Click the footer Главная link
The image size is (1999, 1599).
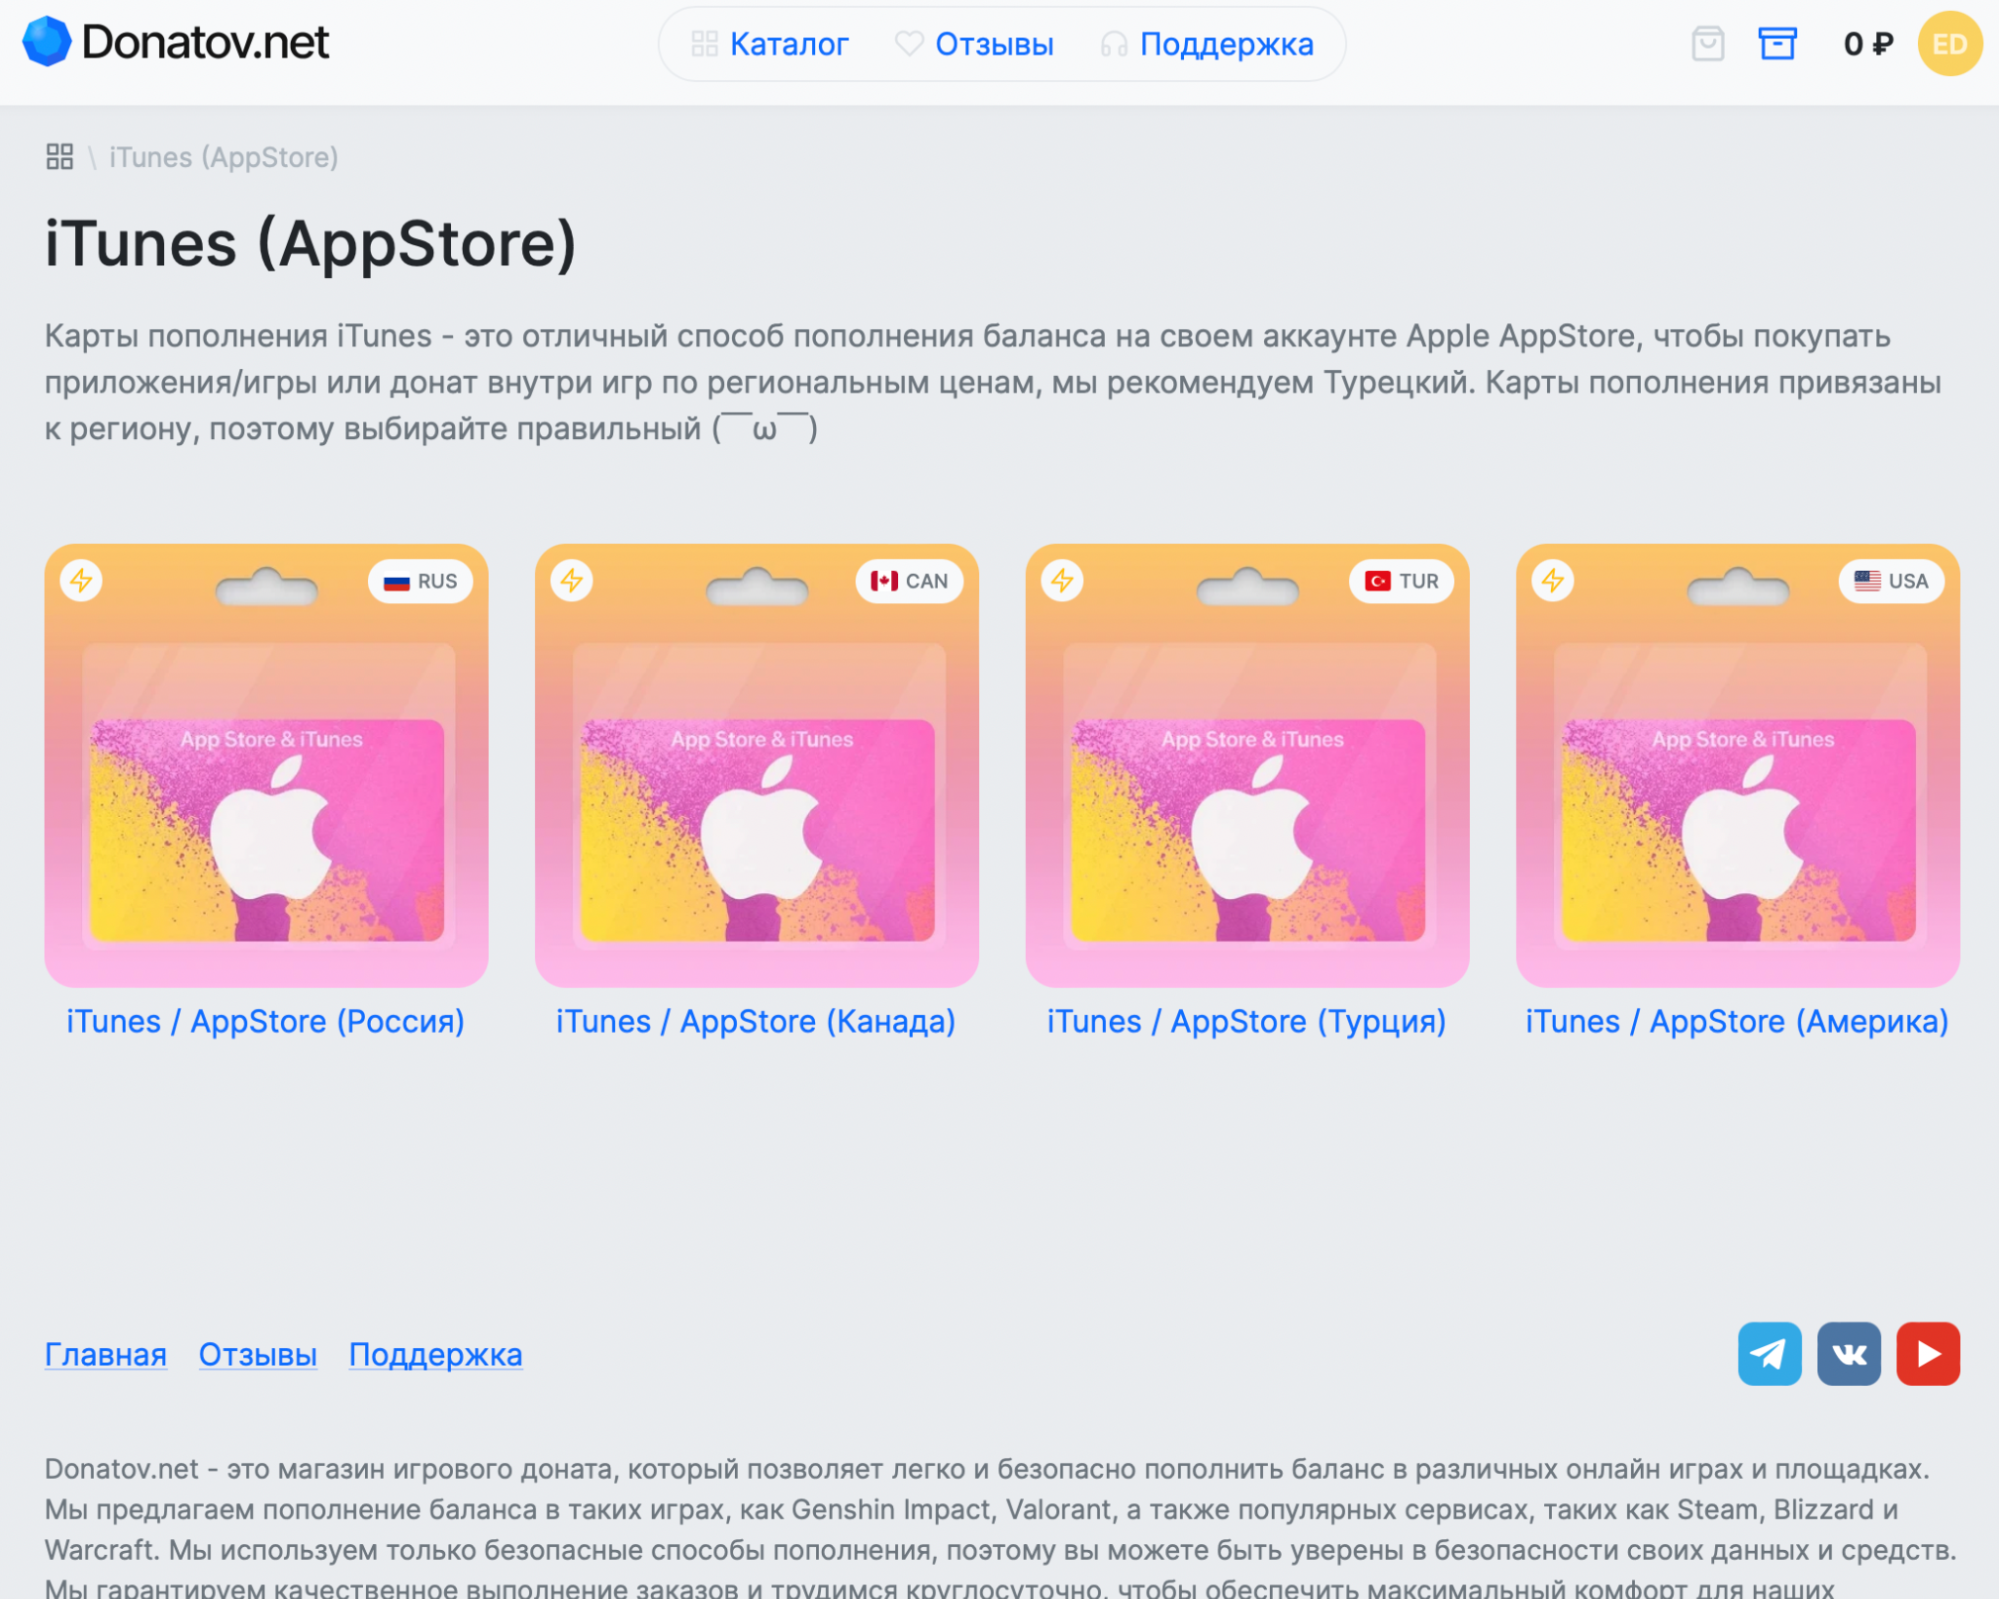[x=106, y=1355]
